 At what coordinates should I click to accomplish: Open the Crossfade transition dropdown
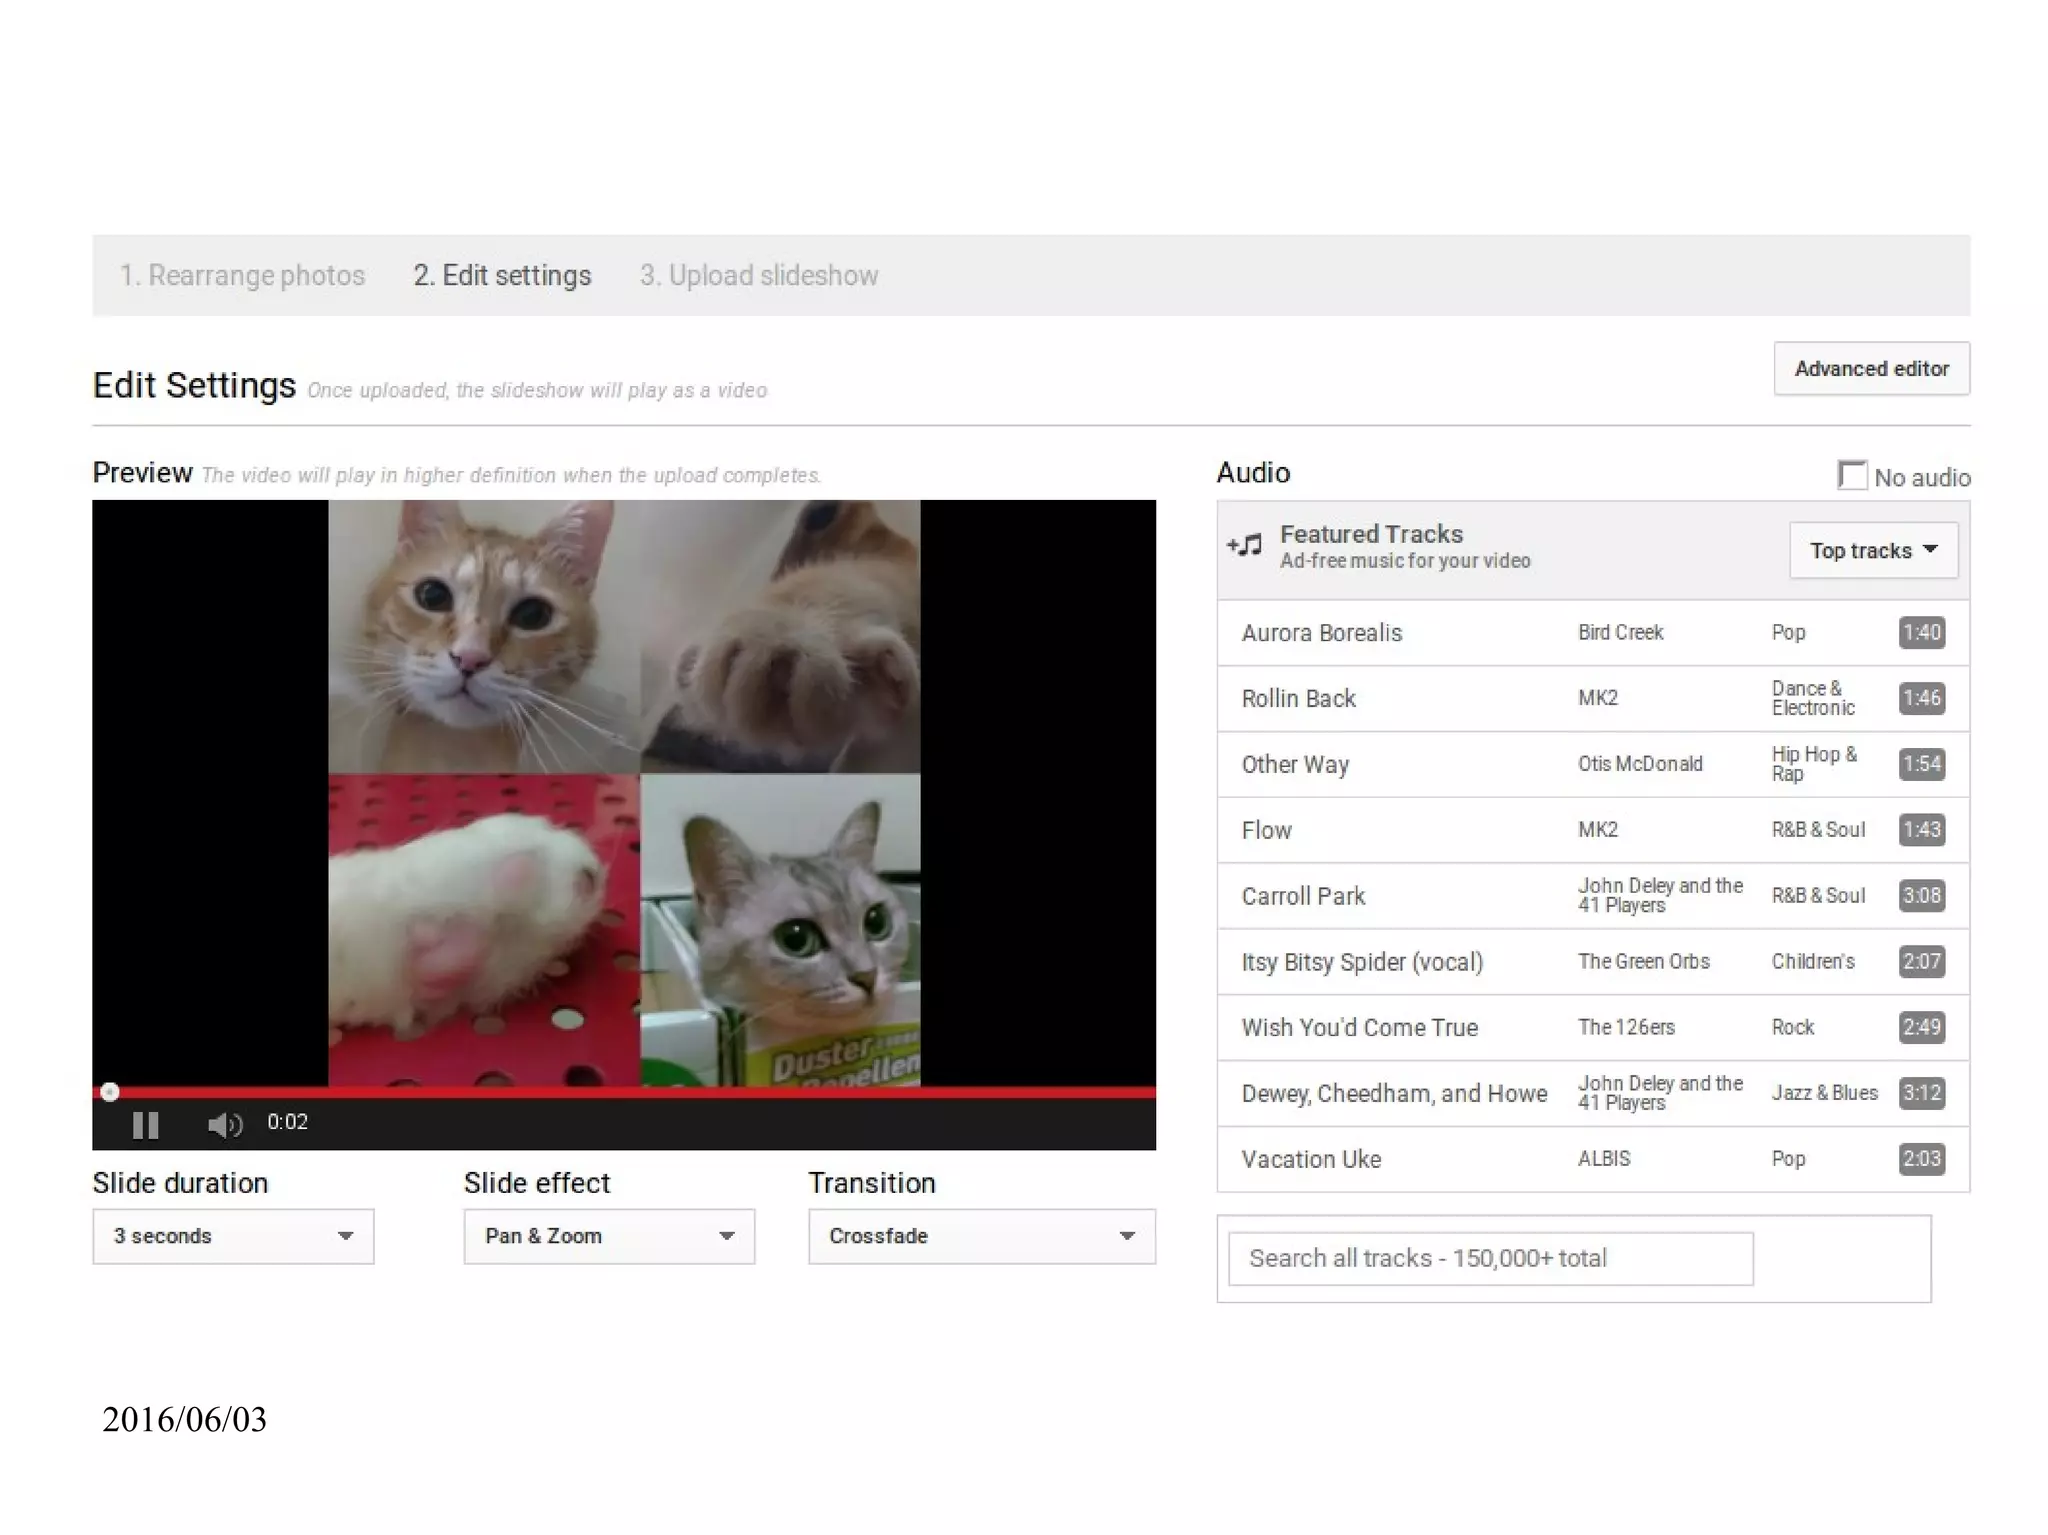[x=981, y=1236]
